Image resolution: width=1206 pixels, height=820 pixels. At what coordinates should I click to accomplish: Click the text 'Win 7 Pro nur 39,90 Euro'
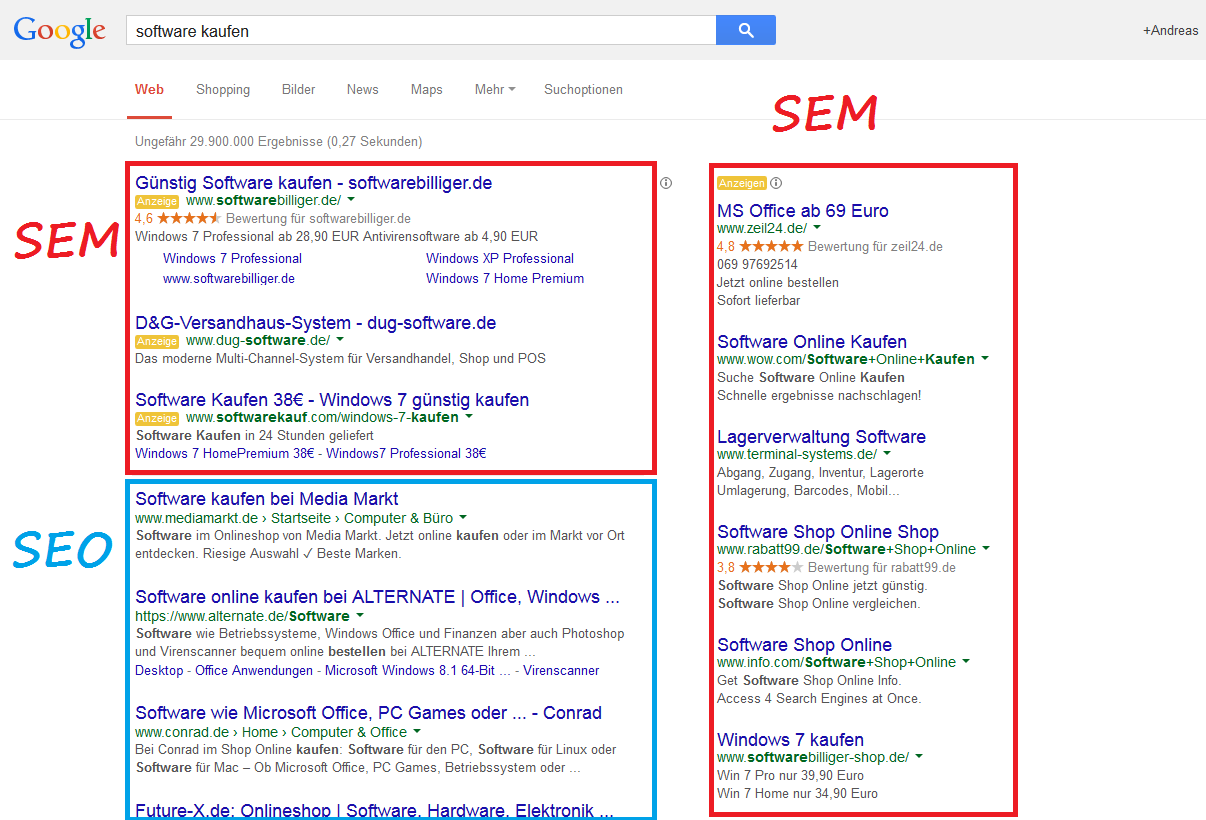[x=790, y=775]
